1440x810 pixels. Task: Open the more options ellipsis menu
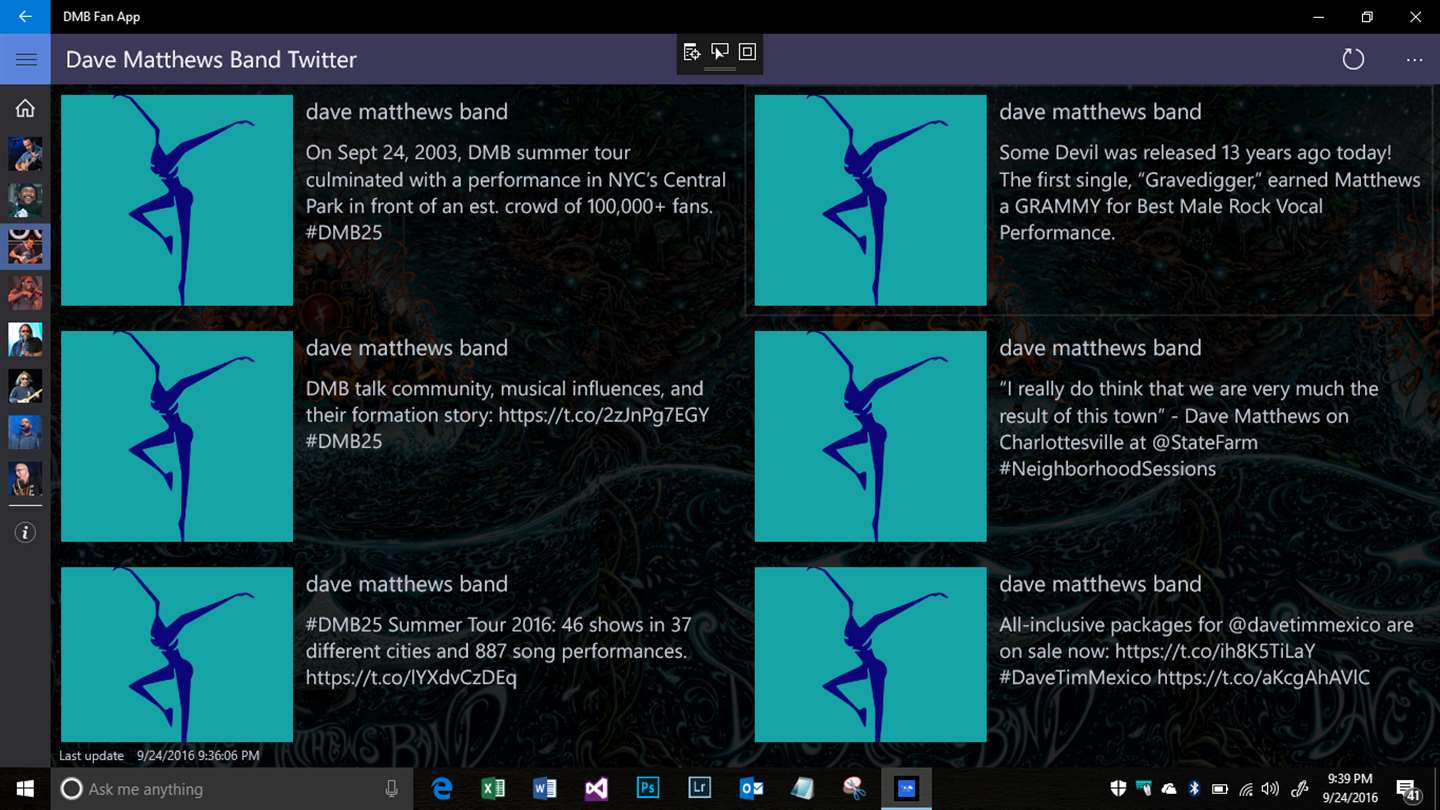pos(1414,60)
